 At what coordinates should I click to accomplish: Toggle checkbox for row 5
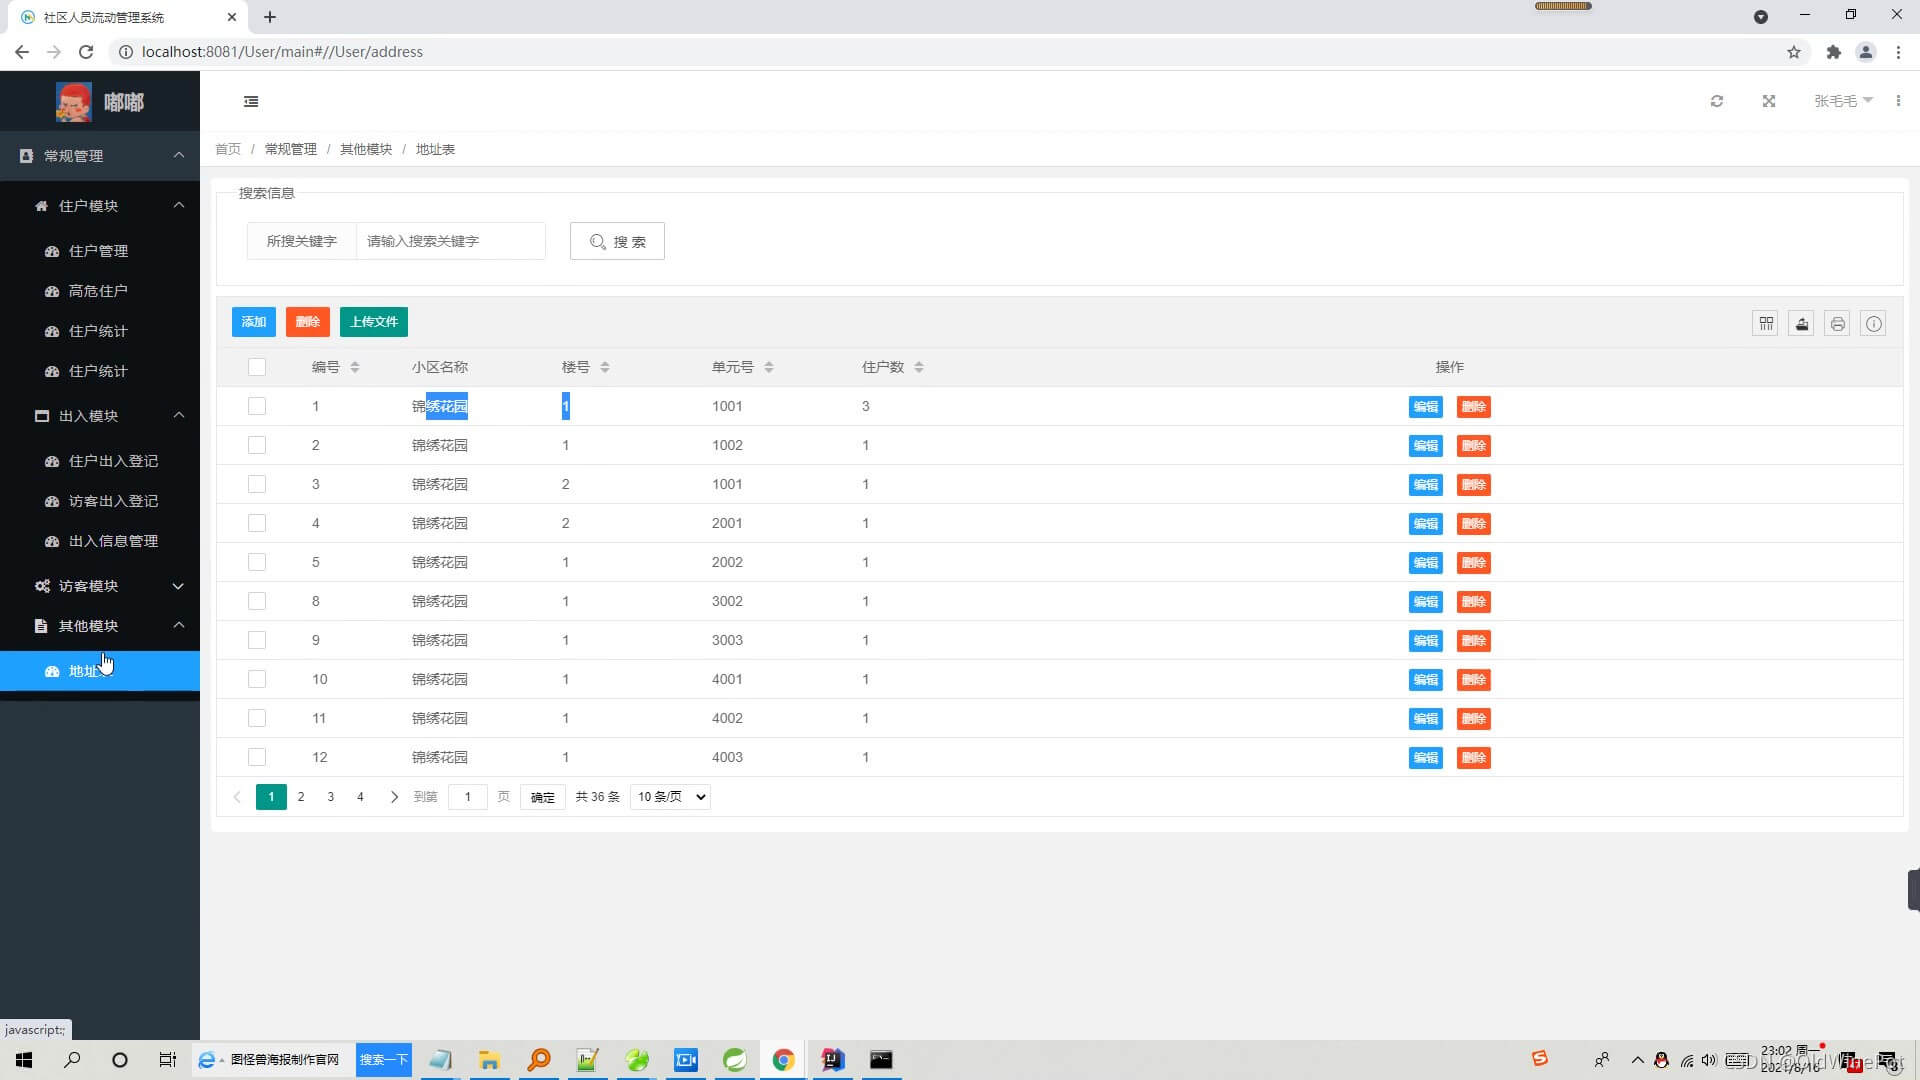coord(256,562)
